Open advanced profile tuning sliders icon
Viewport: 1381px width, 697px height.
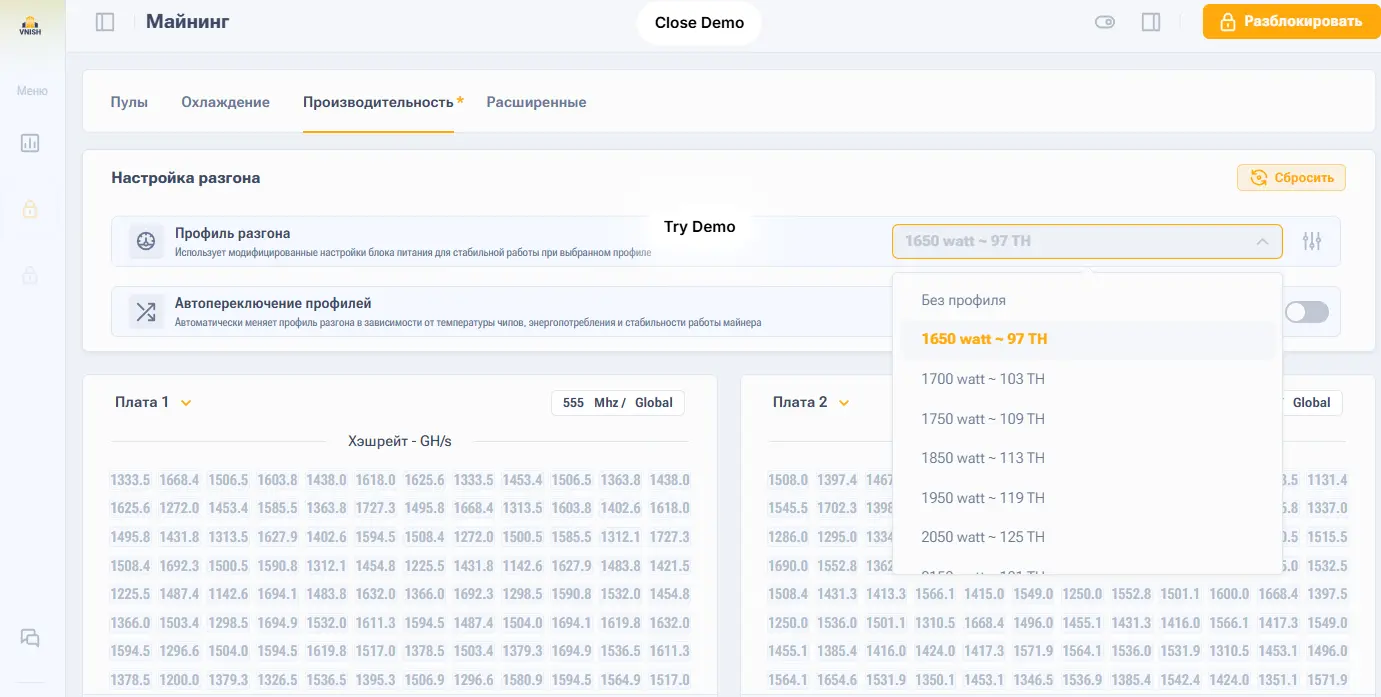click(x=1312, y=241)
